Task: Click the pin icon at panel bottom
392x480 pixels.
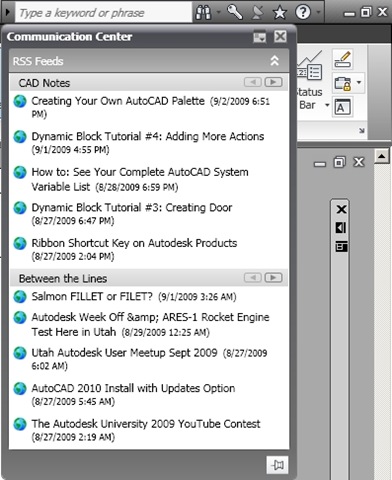Action: click(278, 465)
